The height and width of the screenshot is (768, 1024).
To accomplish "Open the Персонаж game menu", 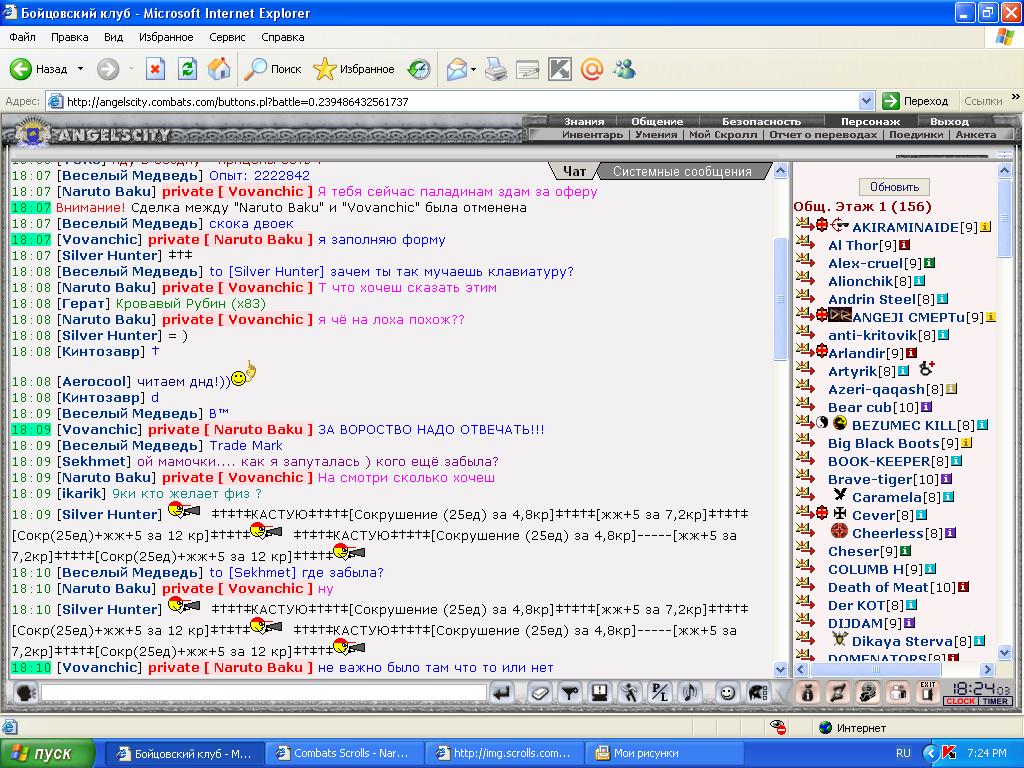I will (x=871, y=121).
